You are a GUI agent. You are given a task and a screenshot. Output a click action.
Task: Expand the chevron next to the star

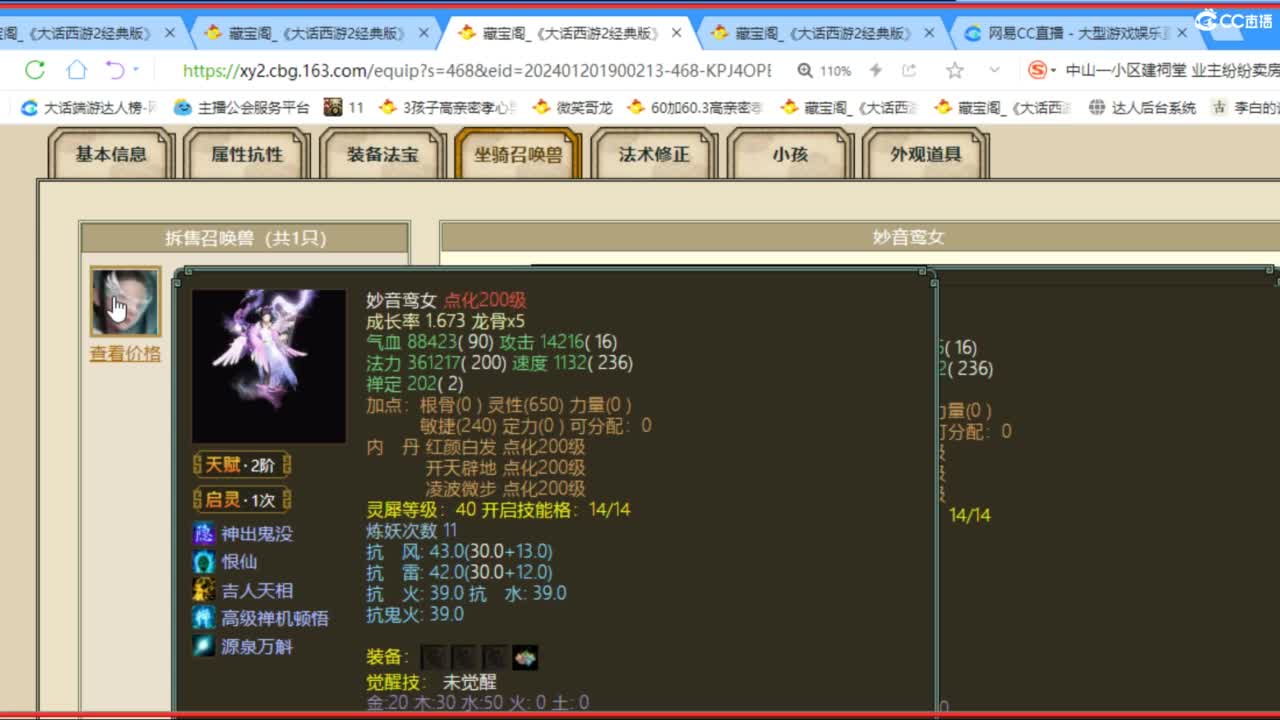pyautogui.click(x=994, y=70)
